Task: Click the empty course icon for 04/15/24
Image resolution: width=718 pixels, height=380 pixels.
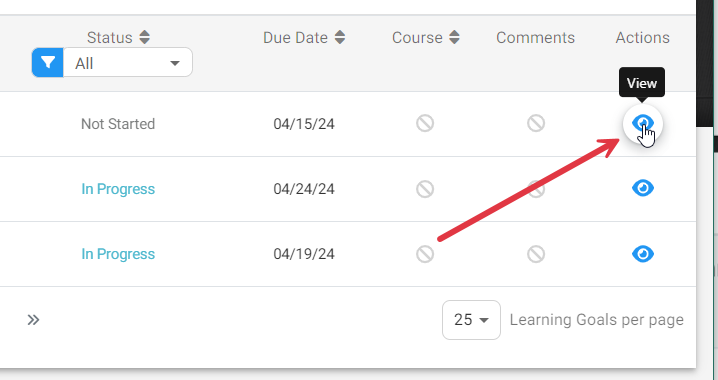Action: tap(425, 123)
